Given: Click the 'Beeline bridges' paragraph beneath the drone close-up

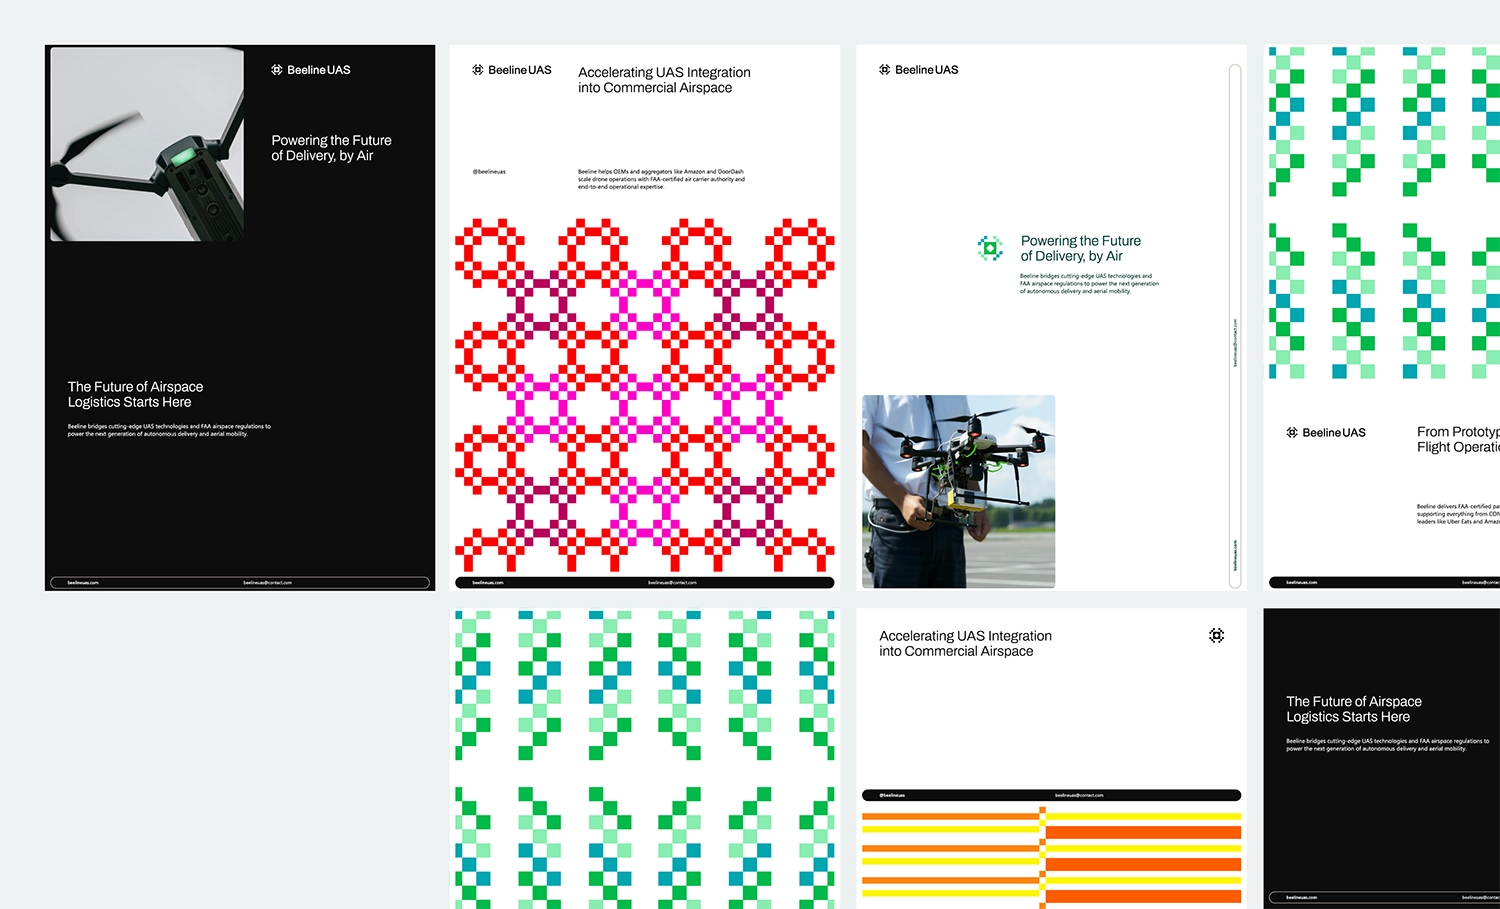Looking at the screenshot, I should pos(169,430).
